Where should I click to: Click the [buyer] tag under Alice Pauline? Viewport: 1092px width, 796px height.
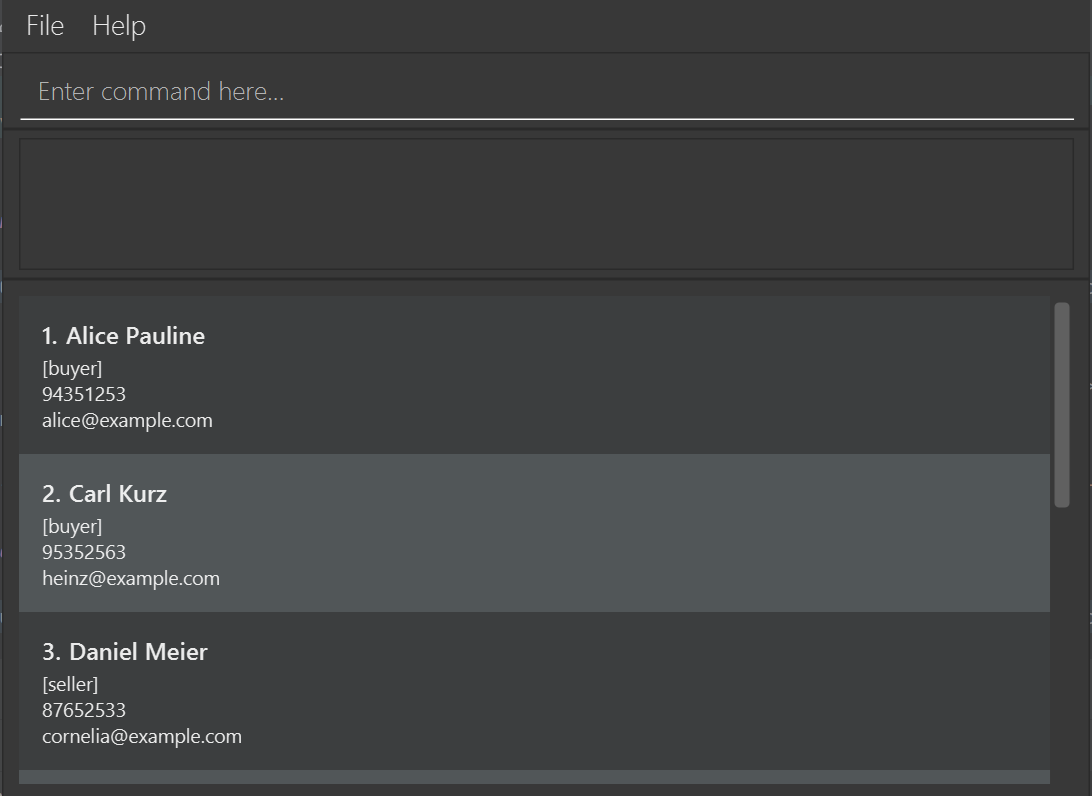coord(72,368)
